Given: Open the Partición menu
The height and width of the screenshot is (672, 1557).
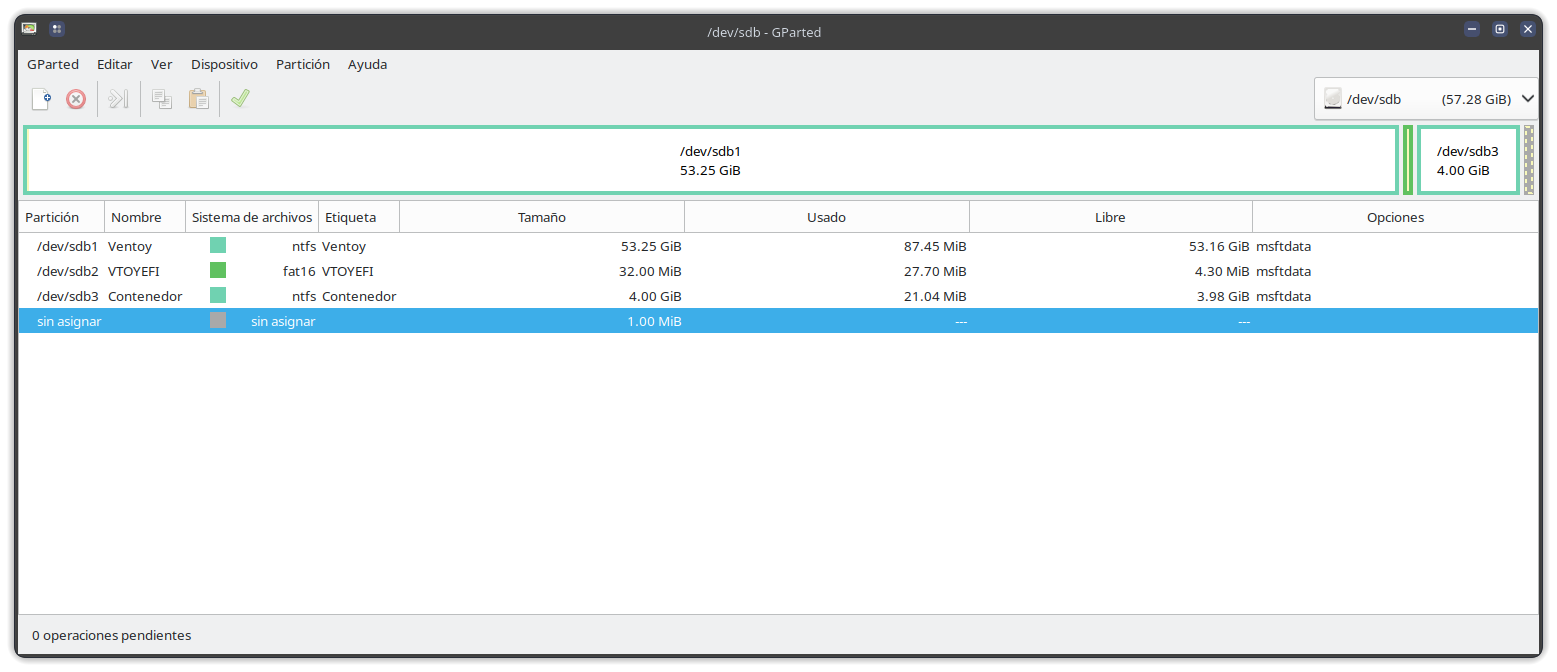Looking at the screenshot, I should point(303,64).
